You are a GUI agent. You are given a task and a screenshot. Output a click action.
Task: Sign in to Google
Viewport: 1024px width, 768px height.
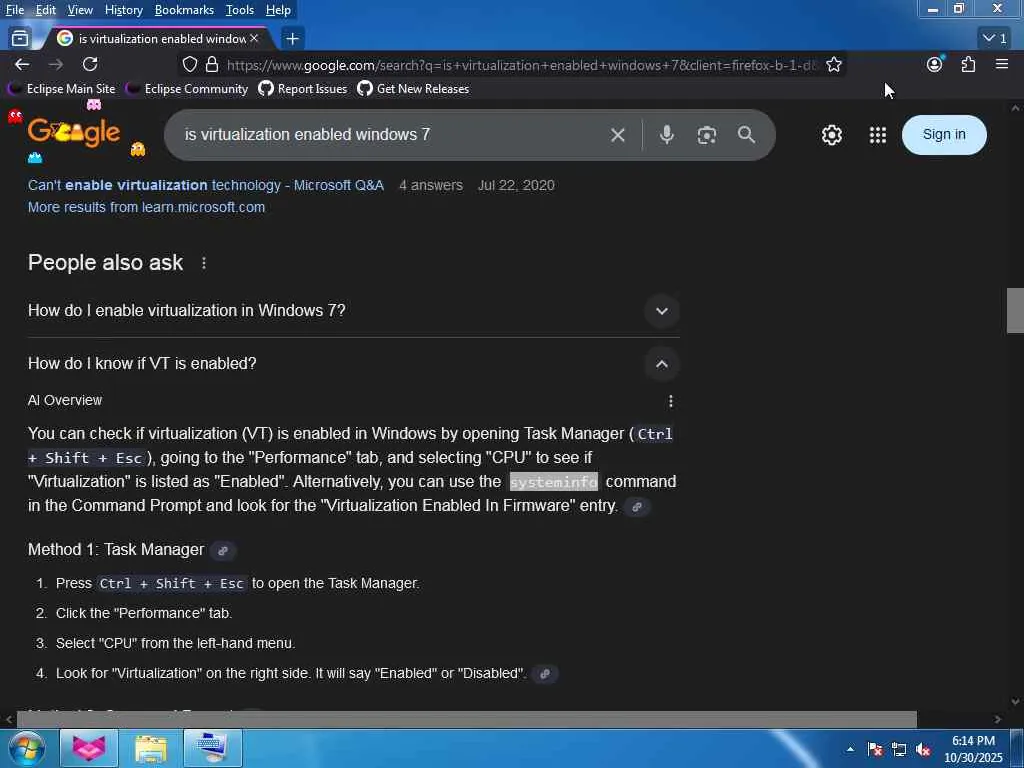click(x=944, y=135)
